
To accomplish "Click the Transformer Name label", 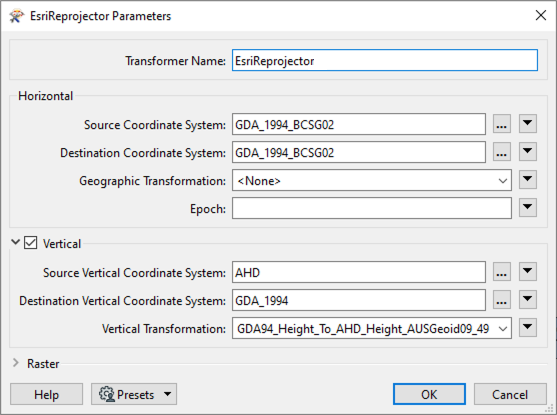I will coord(175,61).
